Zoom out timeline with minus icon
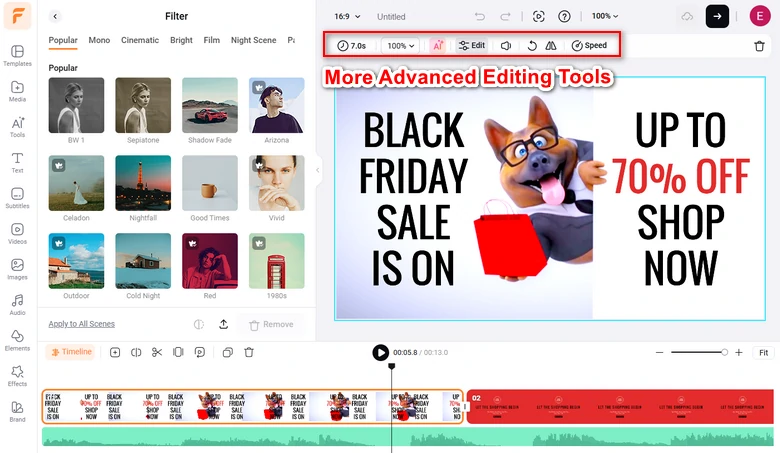This screenshot has width=780, height=453. [x=660, y=353]
